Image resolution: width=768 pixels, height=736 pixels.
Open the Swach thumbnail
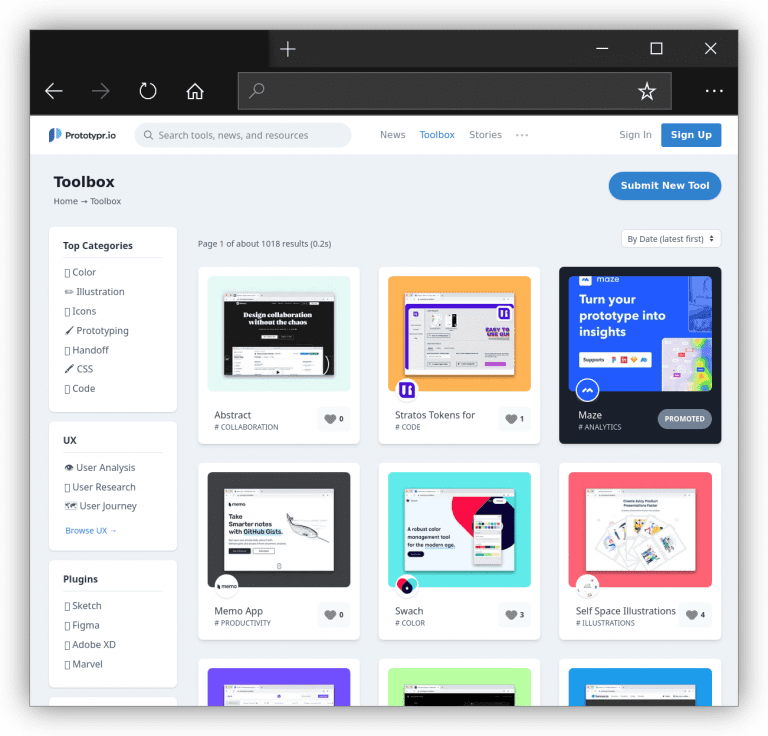pos(459,529)
